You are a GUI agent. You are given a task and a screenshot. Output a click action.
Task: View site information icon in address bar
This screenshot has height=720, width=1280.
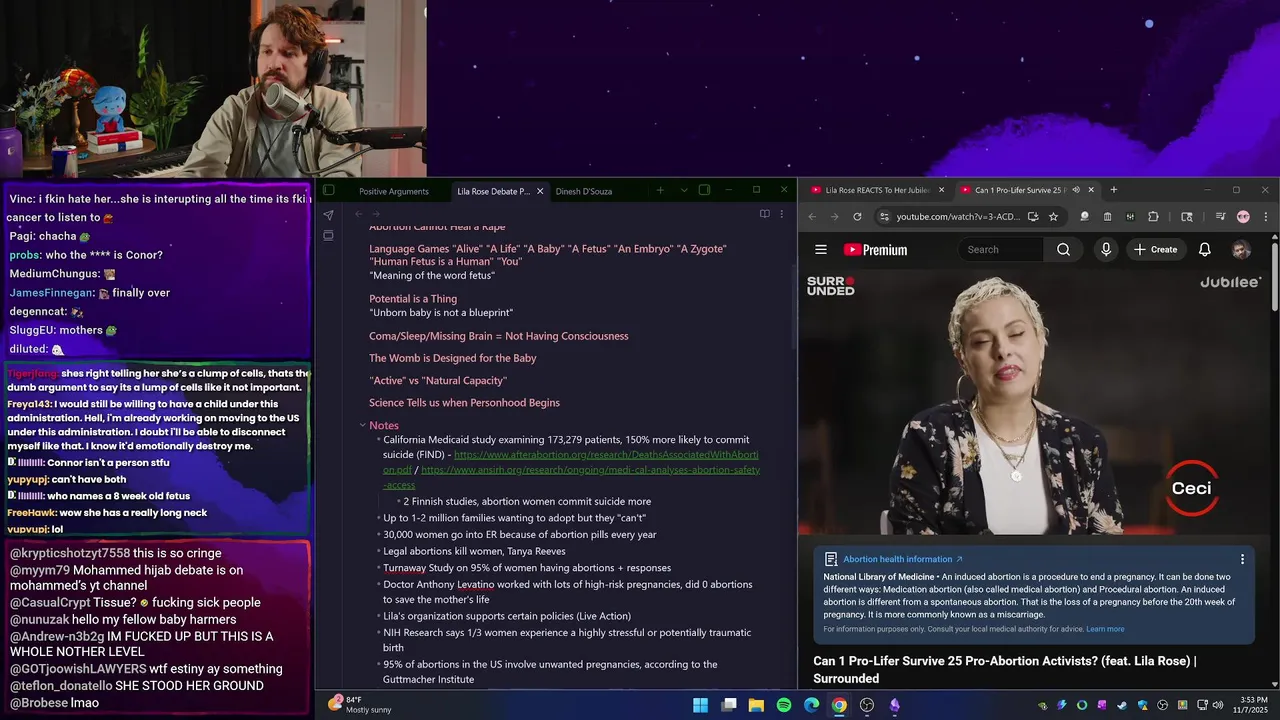(883, 216)
